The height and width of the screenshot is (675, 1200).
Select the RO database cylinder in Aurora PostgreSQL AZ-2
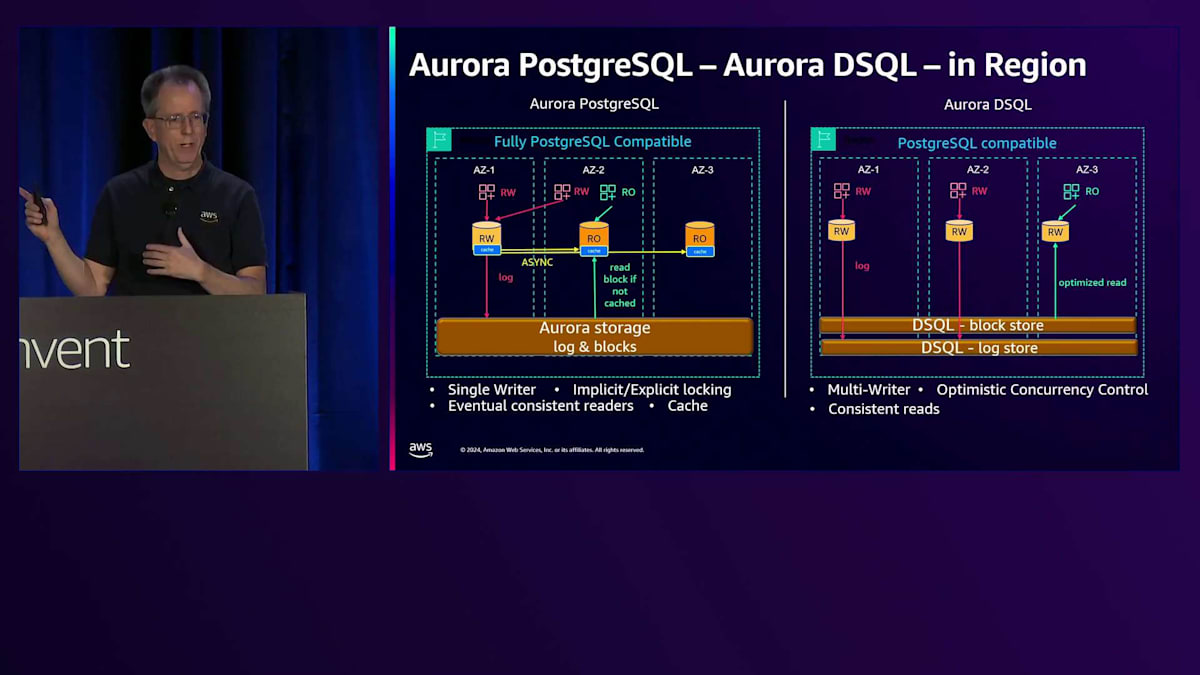(x=594, y=239)
